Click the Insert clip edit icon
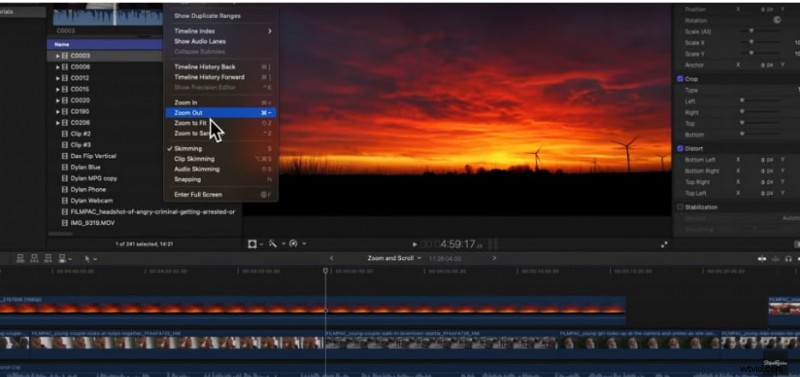Viewport: 800px width, 377px height. [34, 259]
